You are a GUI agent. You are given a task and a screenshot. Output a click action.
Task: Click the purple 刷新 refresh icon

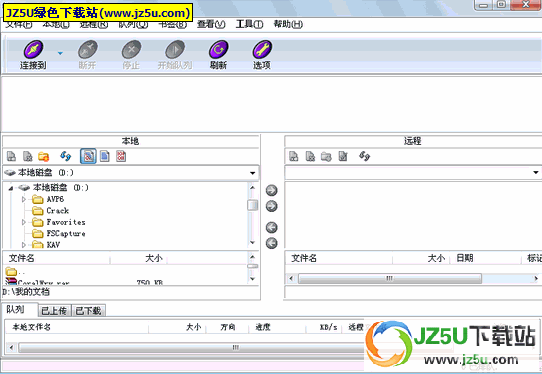click(218, 49)
